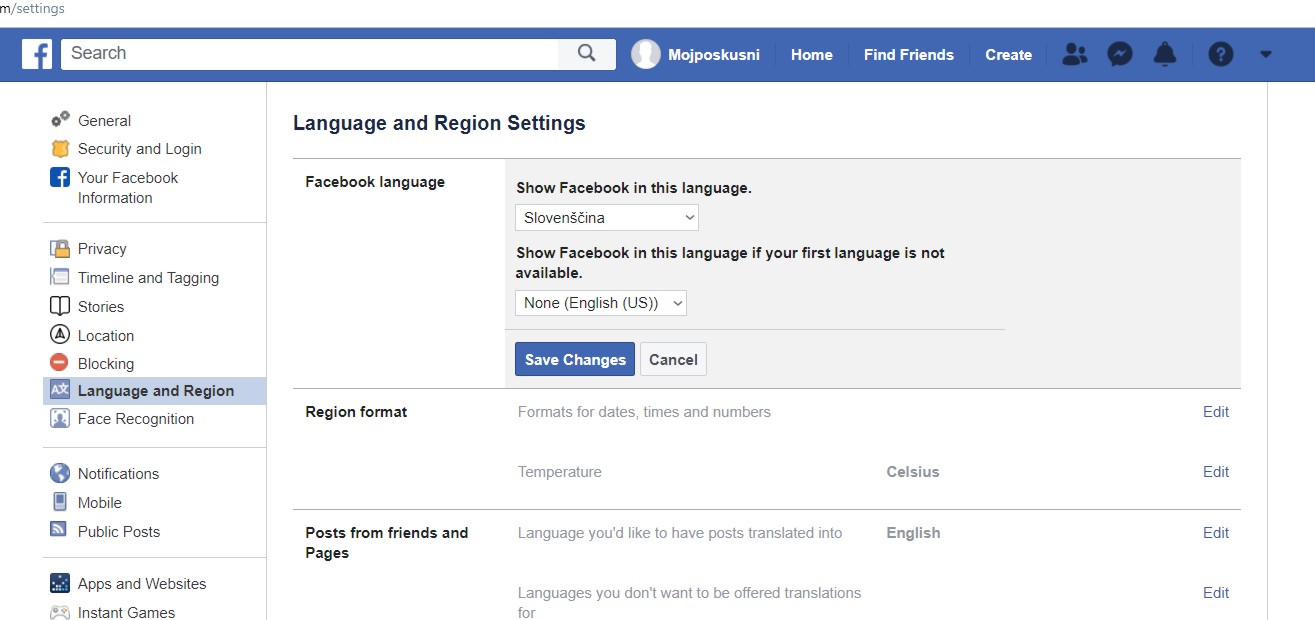1315x620 pixels.
Task: Open Find Friends in top bar
Action: coord(908,55)
